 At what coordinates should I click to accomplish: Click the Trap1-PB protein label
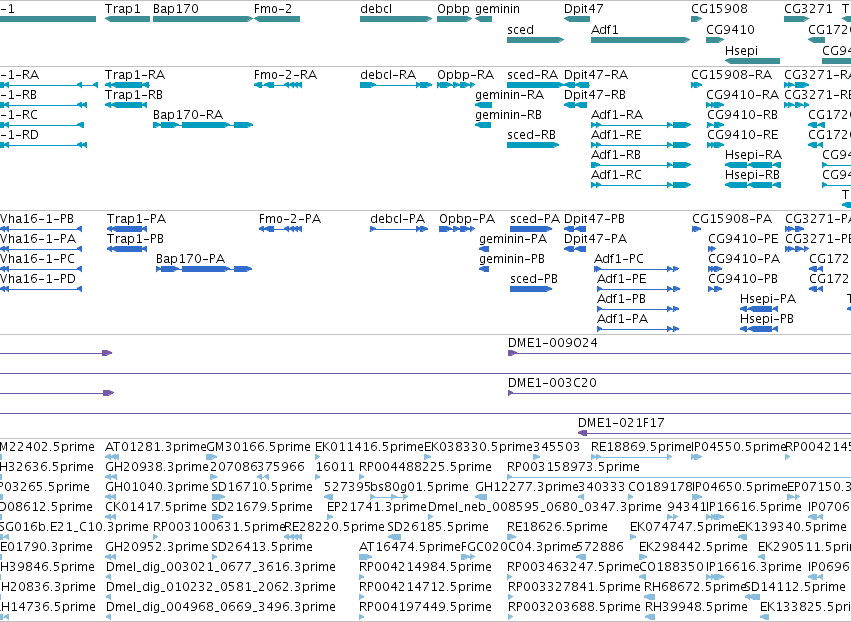point(135,239)
